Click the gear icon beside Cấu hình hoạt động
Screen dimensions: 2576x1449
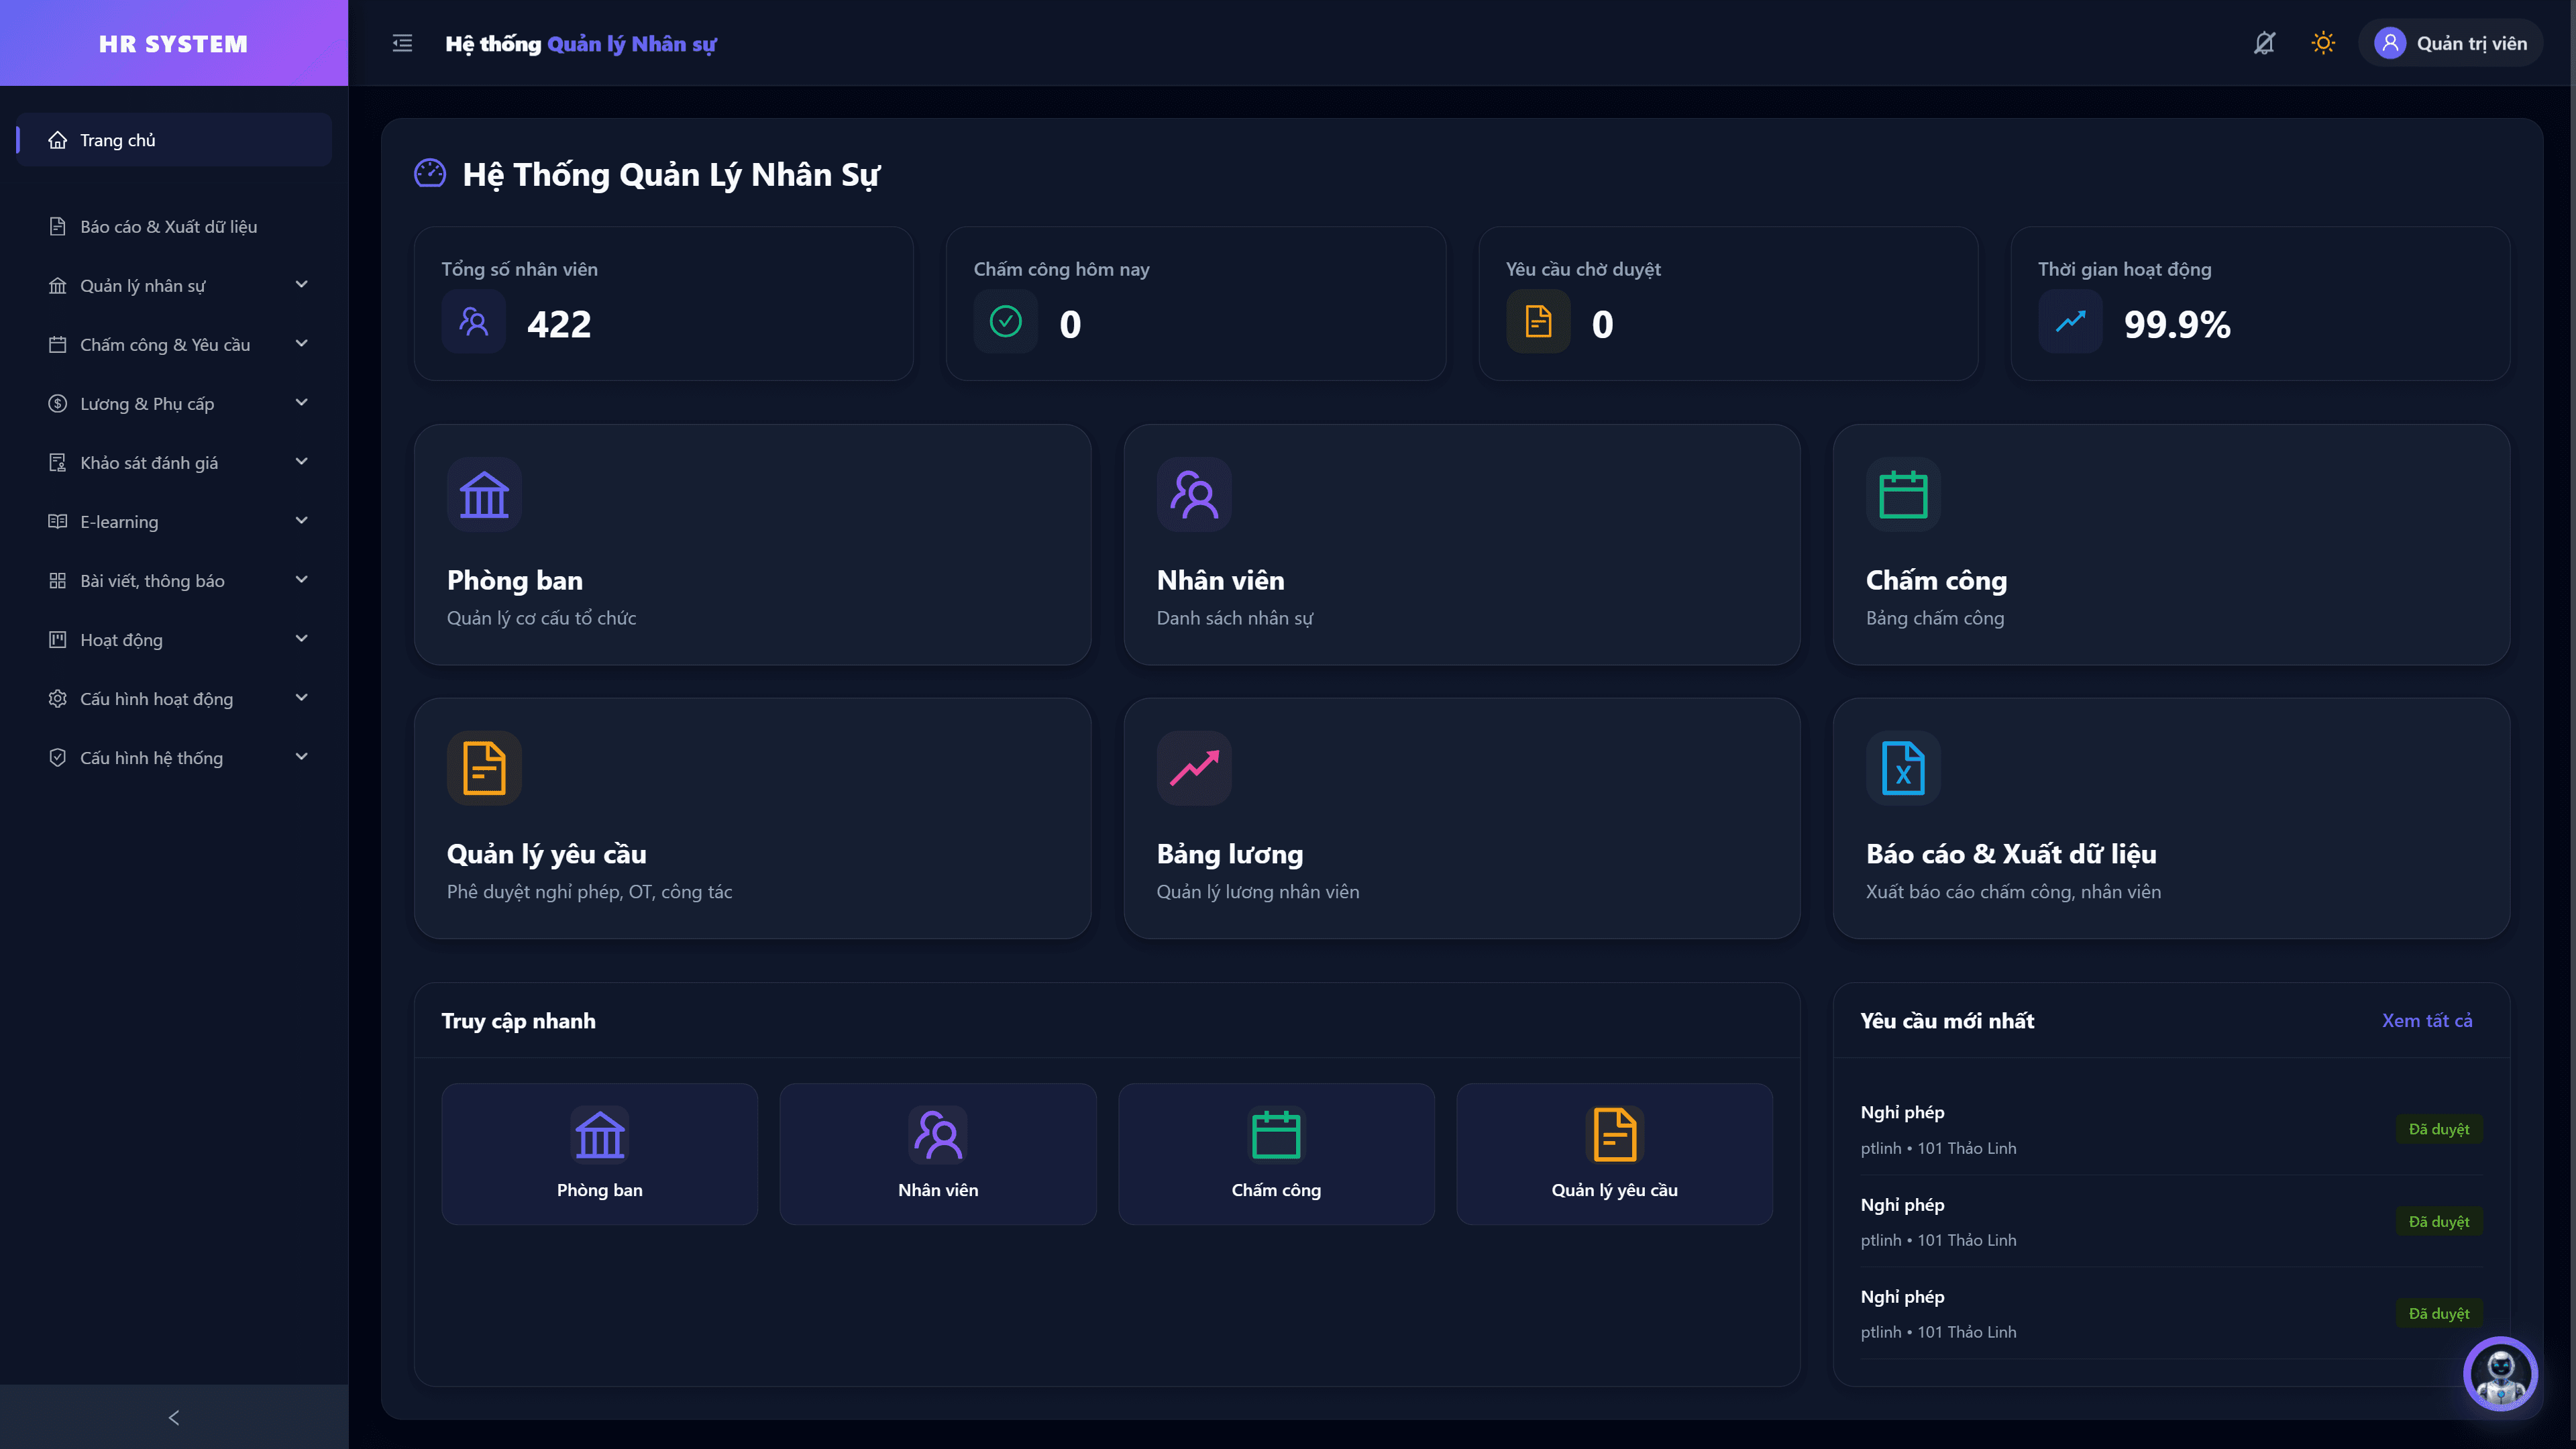tap(58, 699)
